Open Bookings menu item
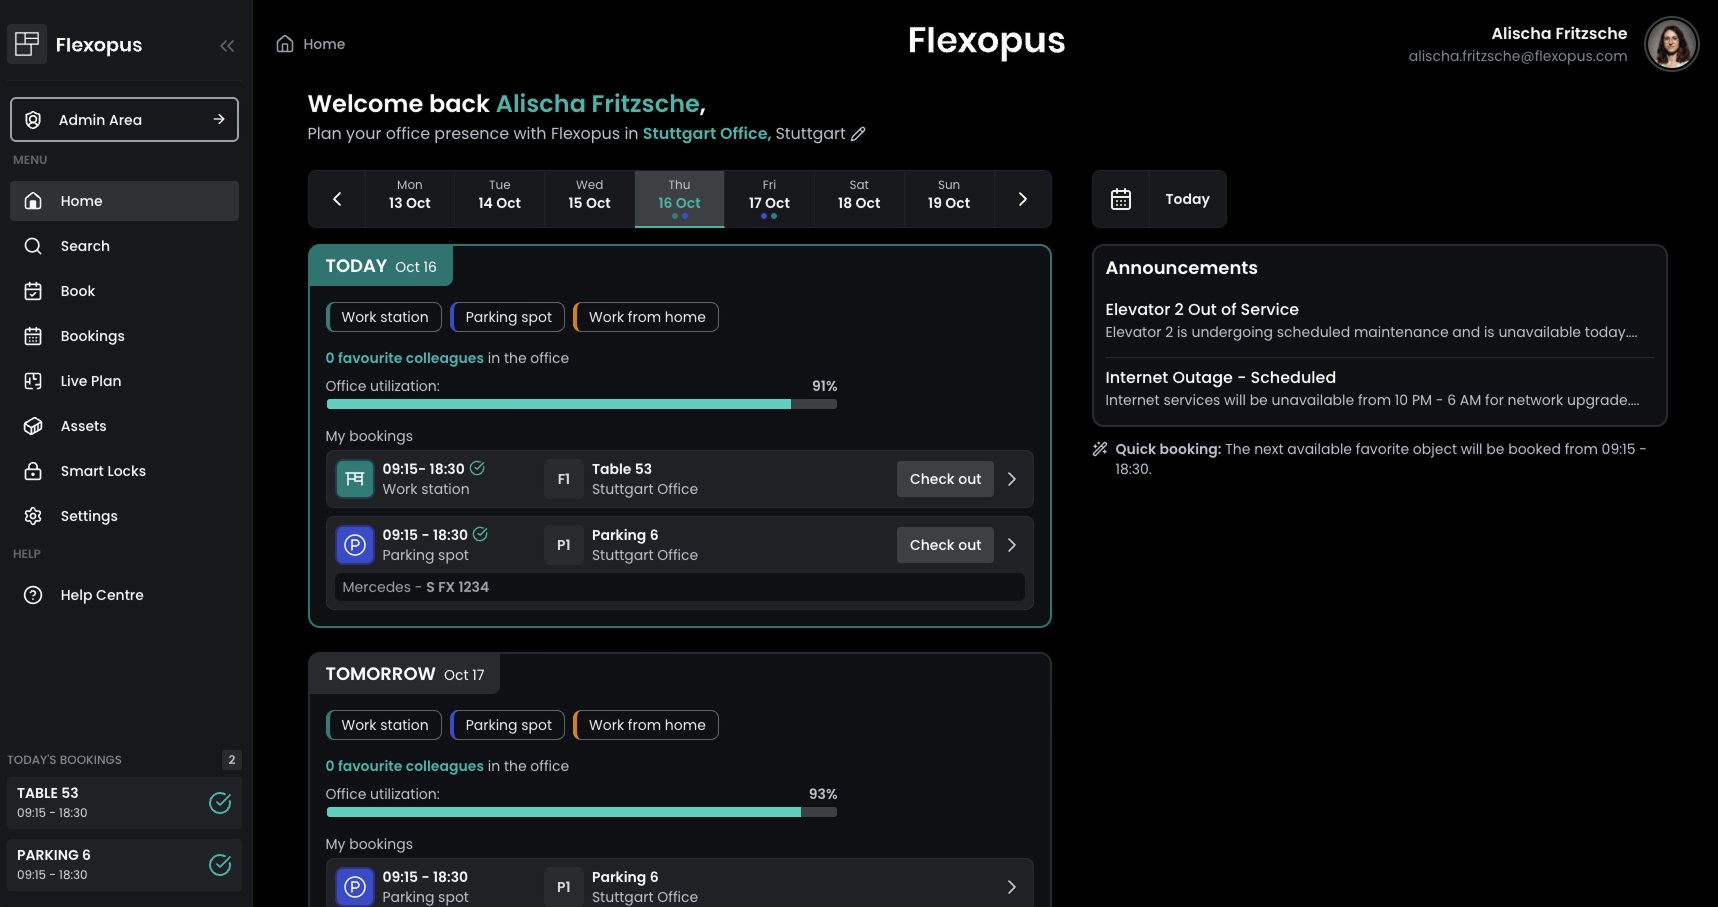This screenshot has height=907, width=1718. pyautogui.click(x=92, y=336)
